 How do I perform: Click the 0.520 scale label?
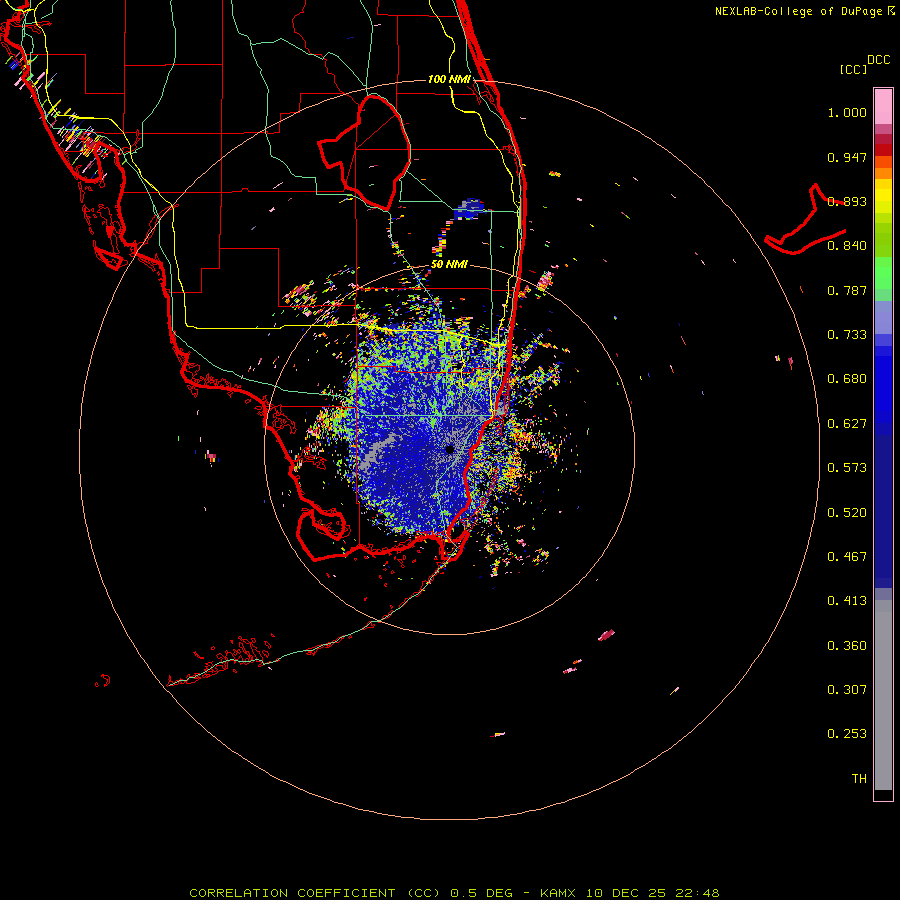tap(847, 513)
